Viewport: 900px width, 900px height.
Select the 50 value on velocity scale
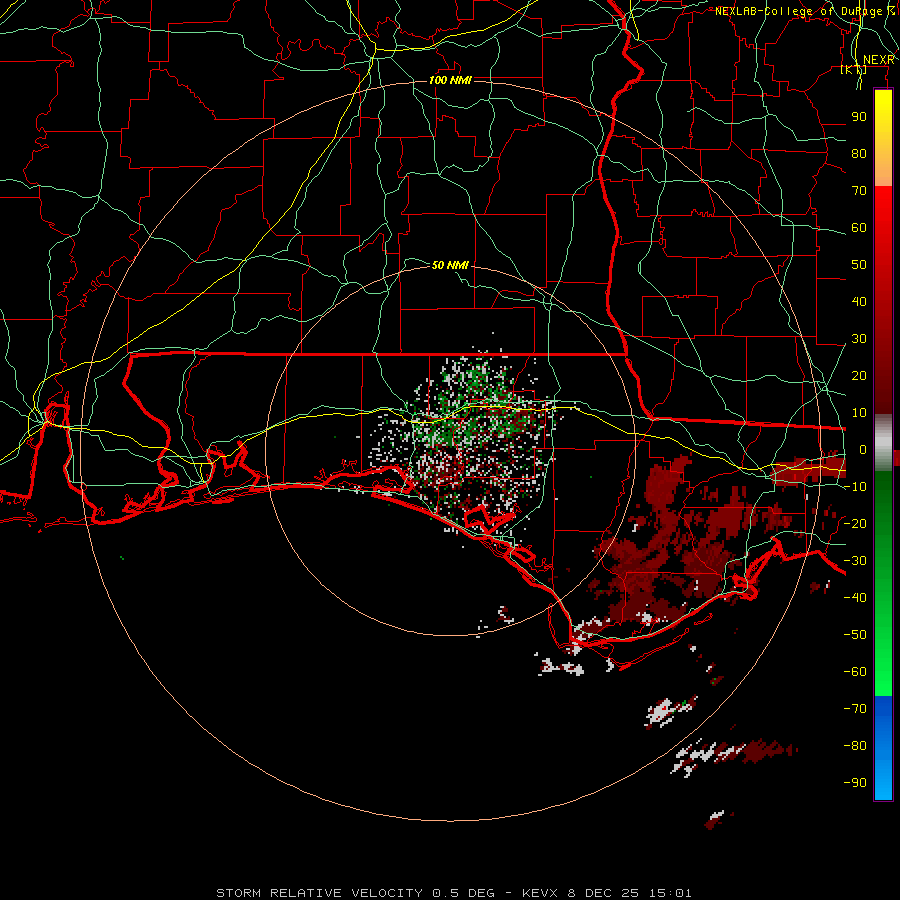(x=859, y=265)
